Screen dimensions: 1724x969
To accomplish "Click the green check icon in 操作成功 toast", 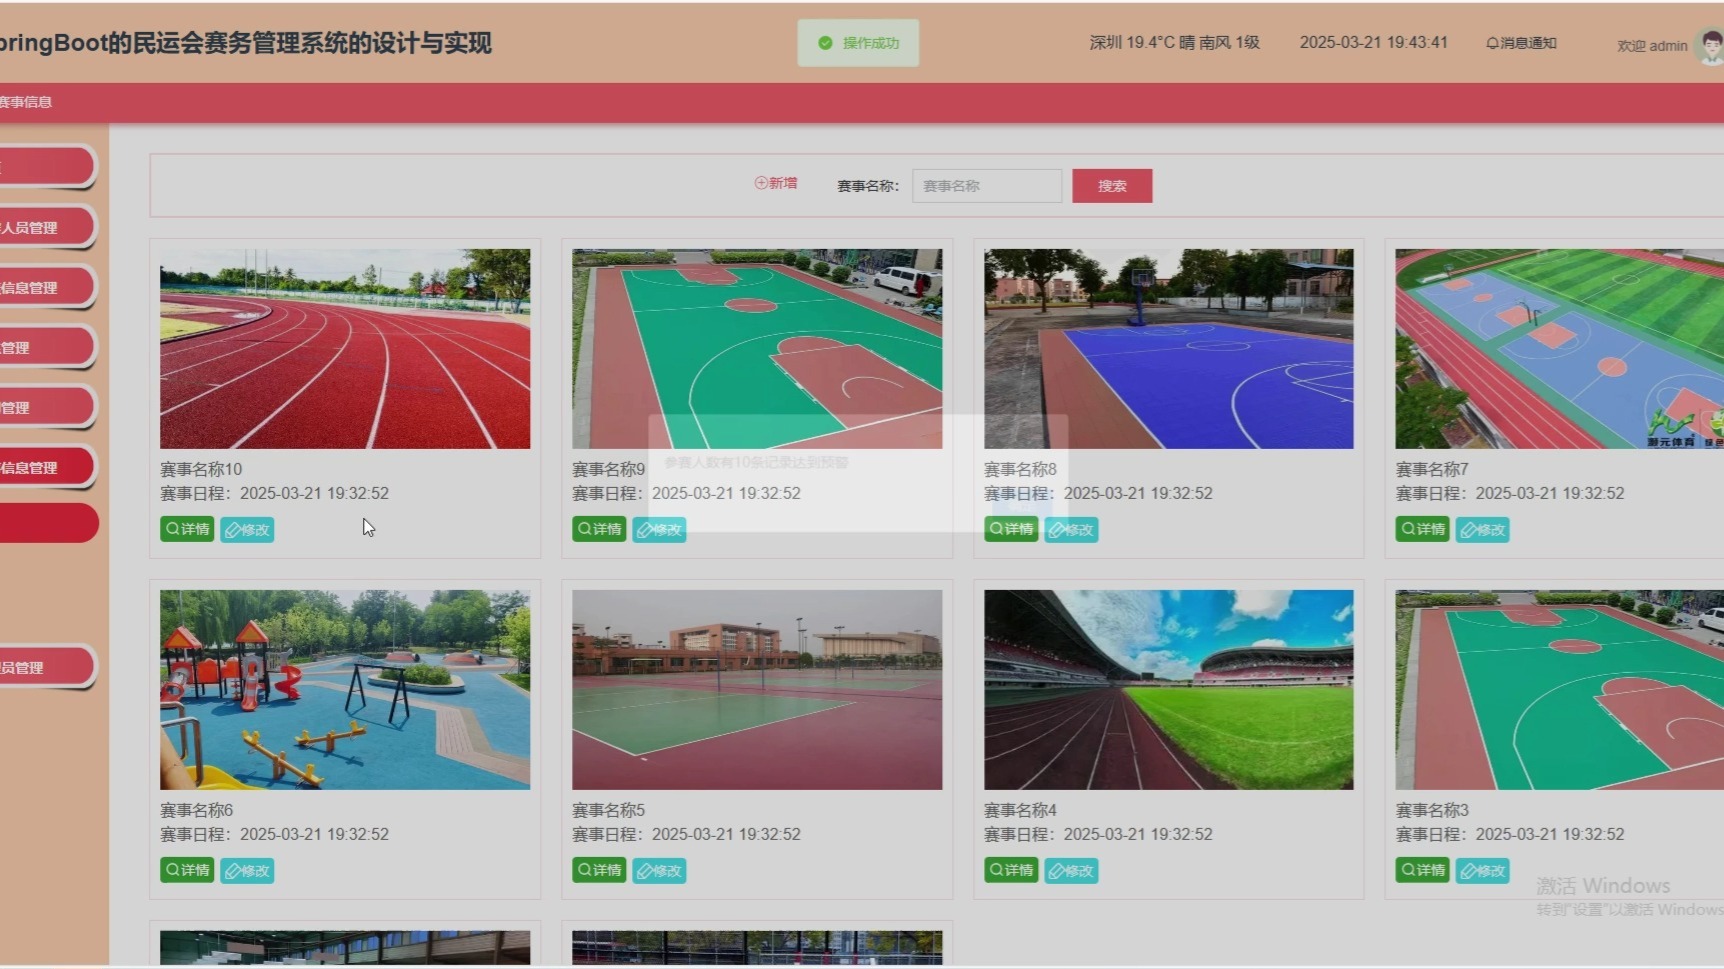I will coord(824,42).
